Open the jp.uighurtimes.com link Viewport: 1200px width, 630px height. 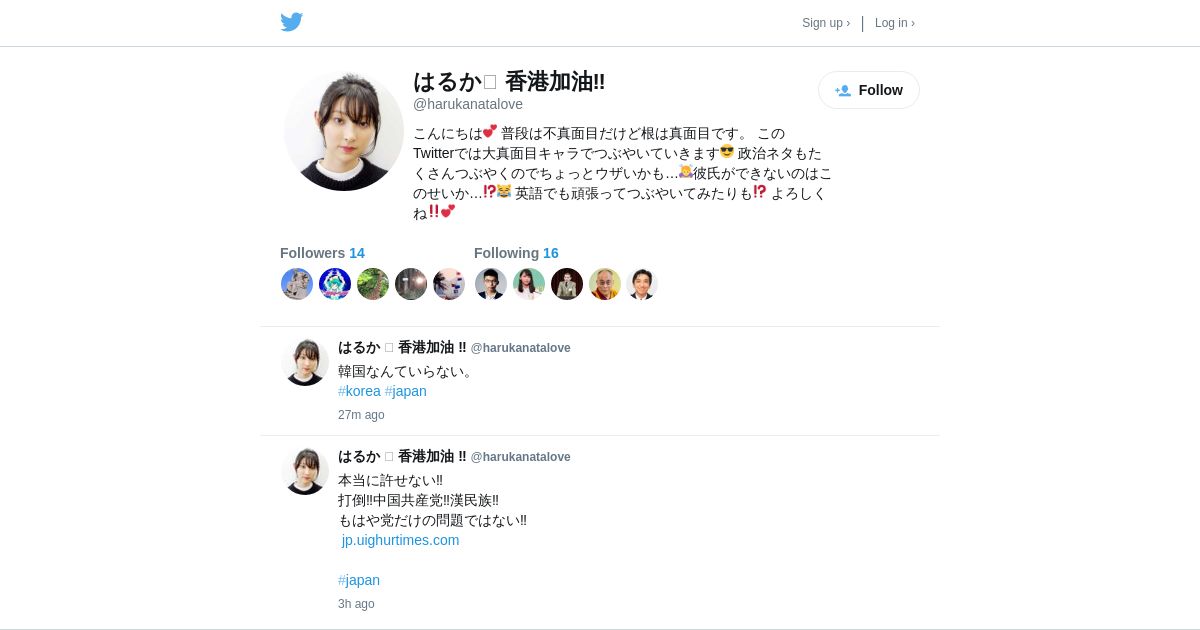pyautogui.click(x=400, y=540)
